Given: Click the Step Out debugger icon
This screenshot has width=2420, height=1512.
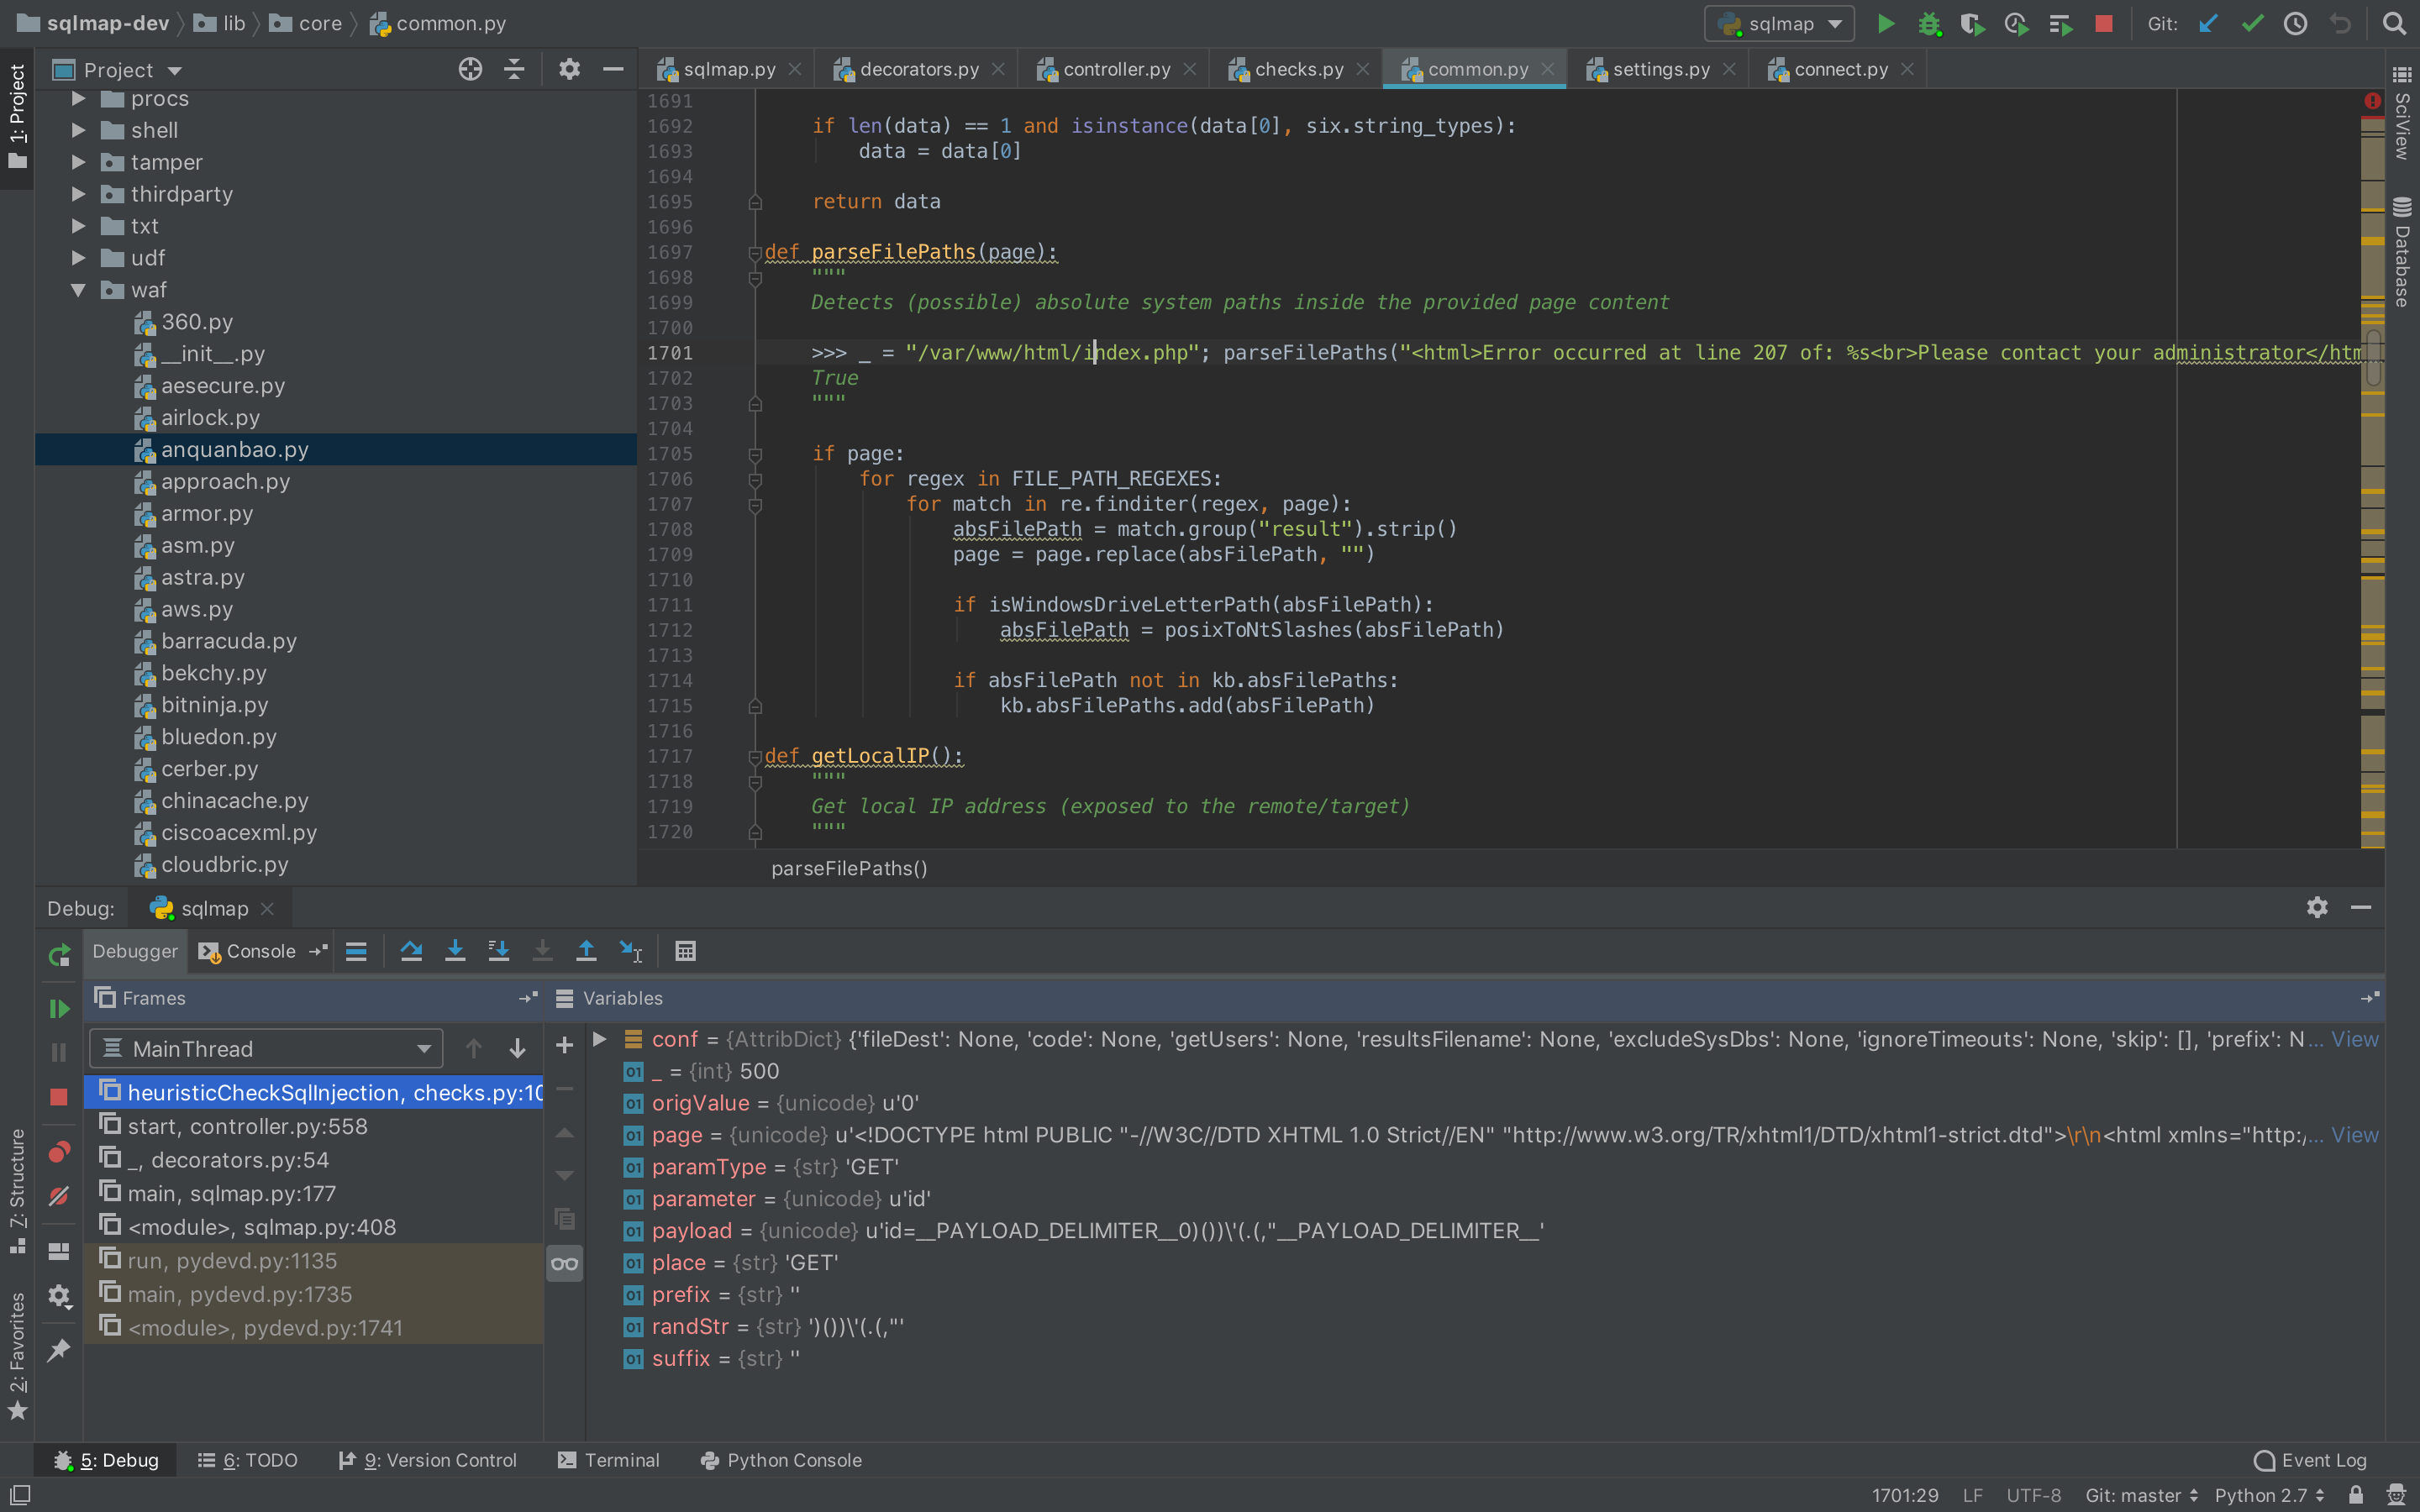Looking at the screenshot, I should tap(586, 951).
